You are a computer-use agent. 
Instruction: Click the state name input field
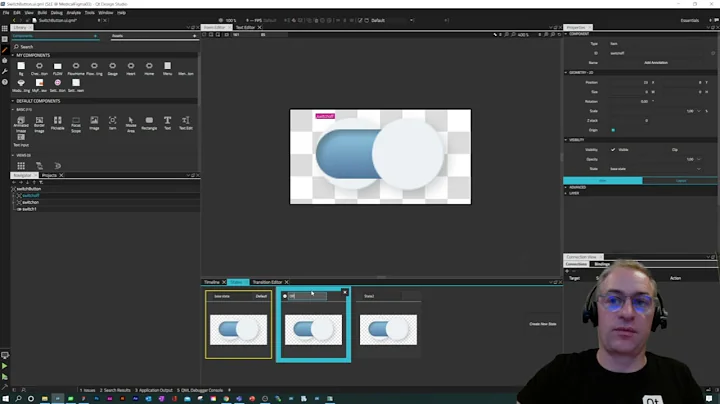click(308, 296)
